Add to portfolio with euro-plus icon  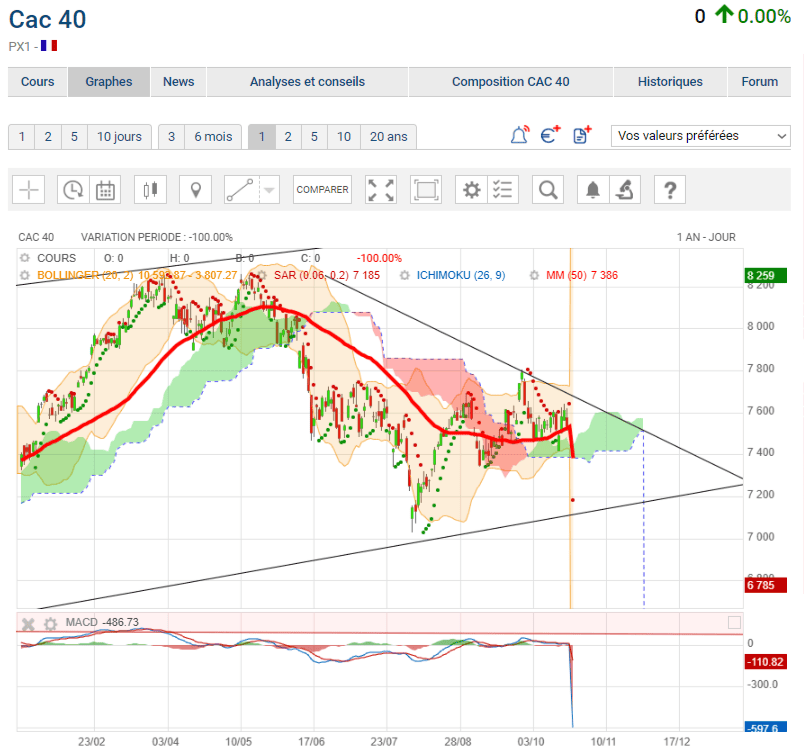(551, 135)
